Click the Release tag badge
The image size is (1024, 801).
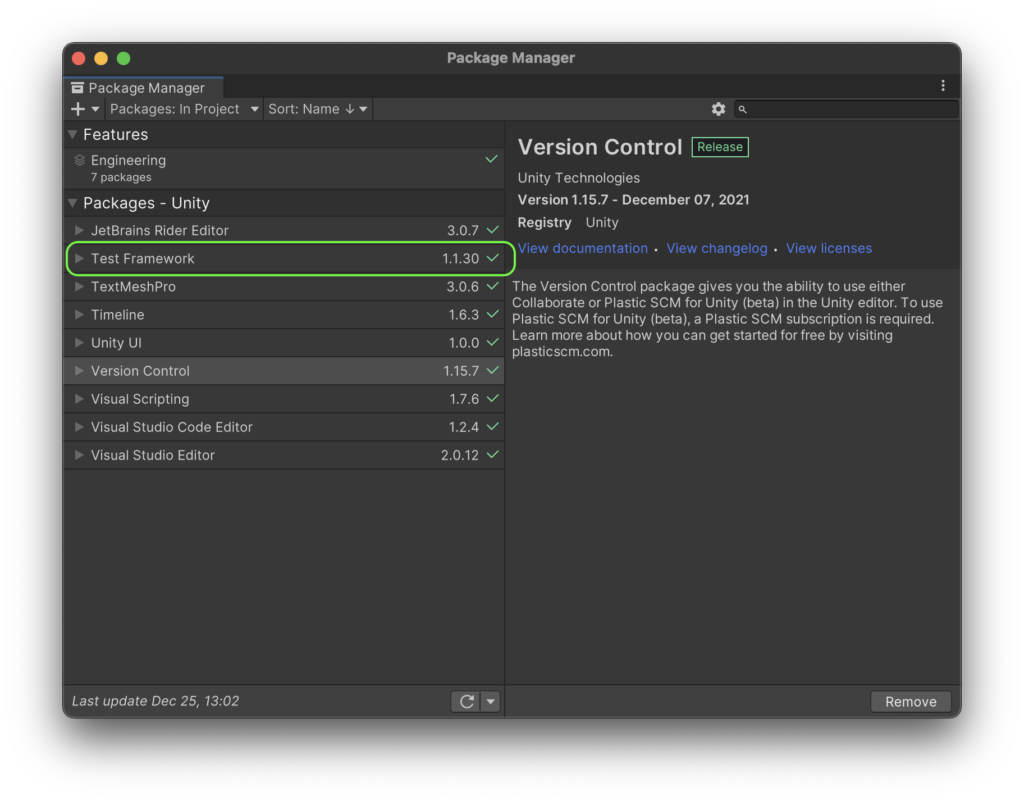tap(720, 147)
